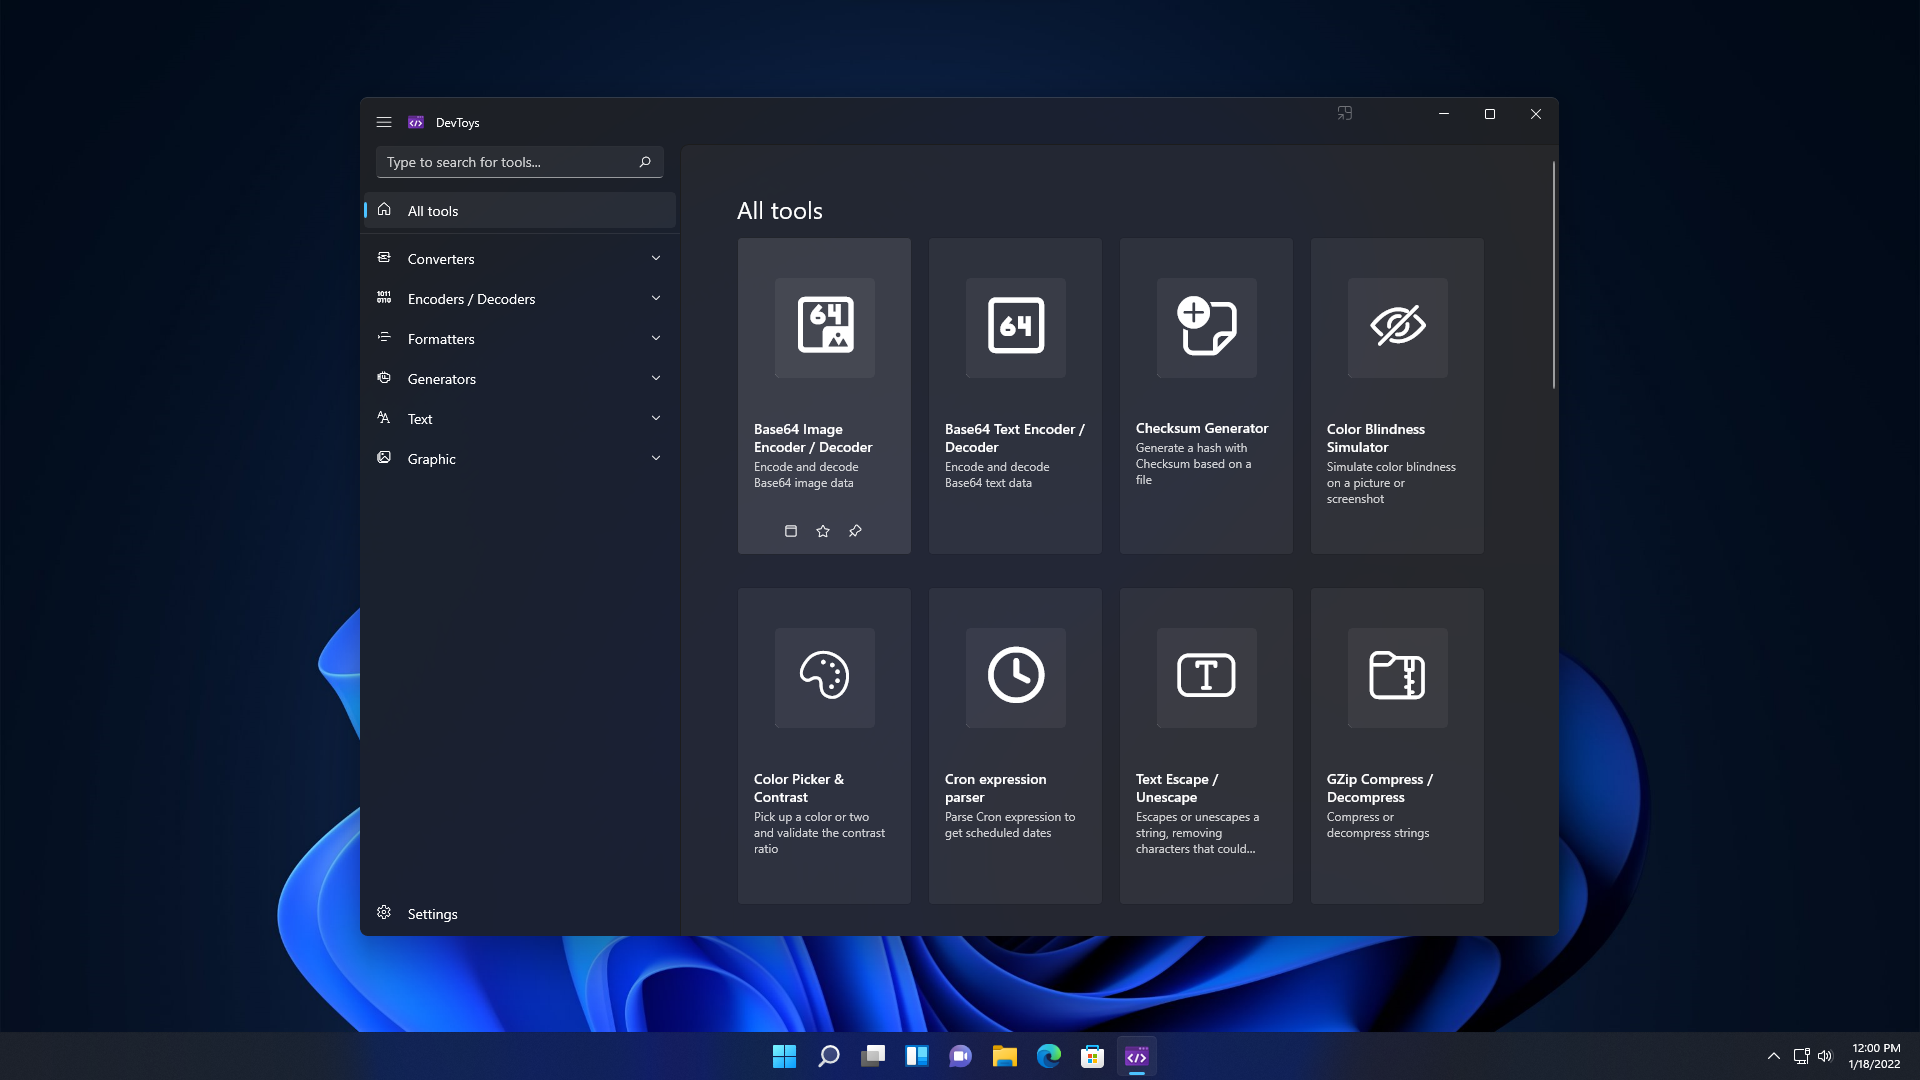
Task: Open the Color Picker palette icon
Action: click(x=824, y=676)
